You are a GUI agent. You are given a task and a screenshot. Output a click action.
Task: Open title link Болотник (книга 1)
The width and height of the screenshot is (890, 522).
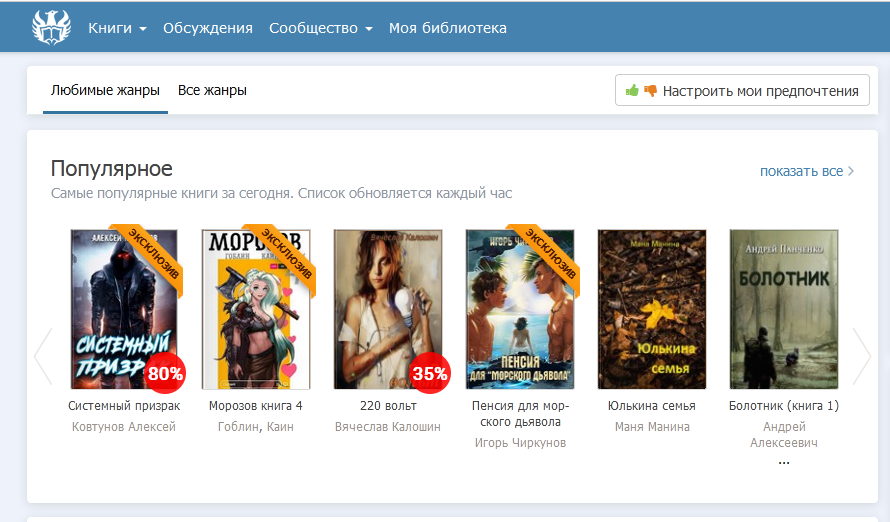784,406
